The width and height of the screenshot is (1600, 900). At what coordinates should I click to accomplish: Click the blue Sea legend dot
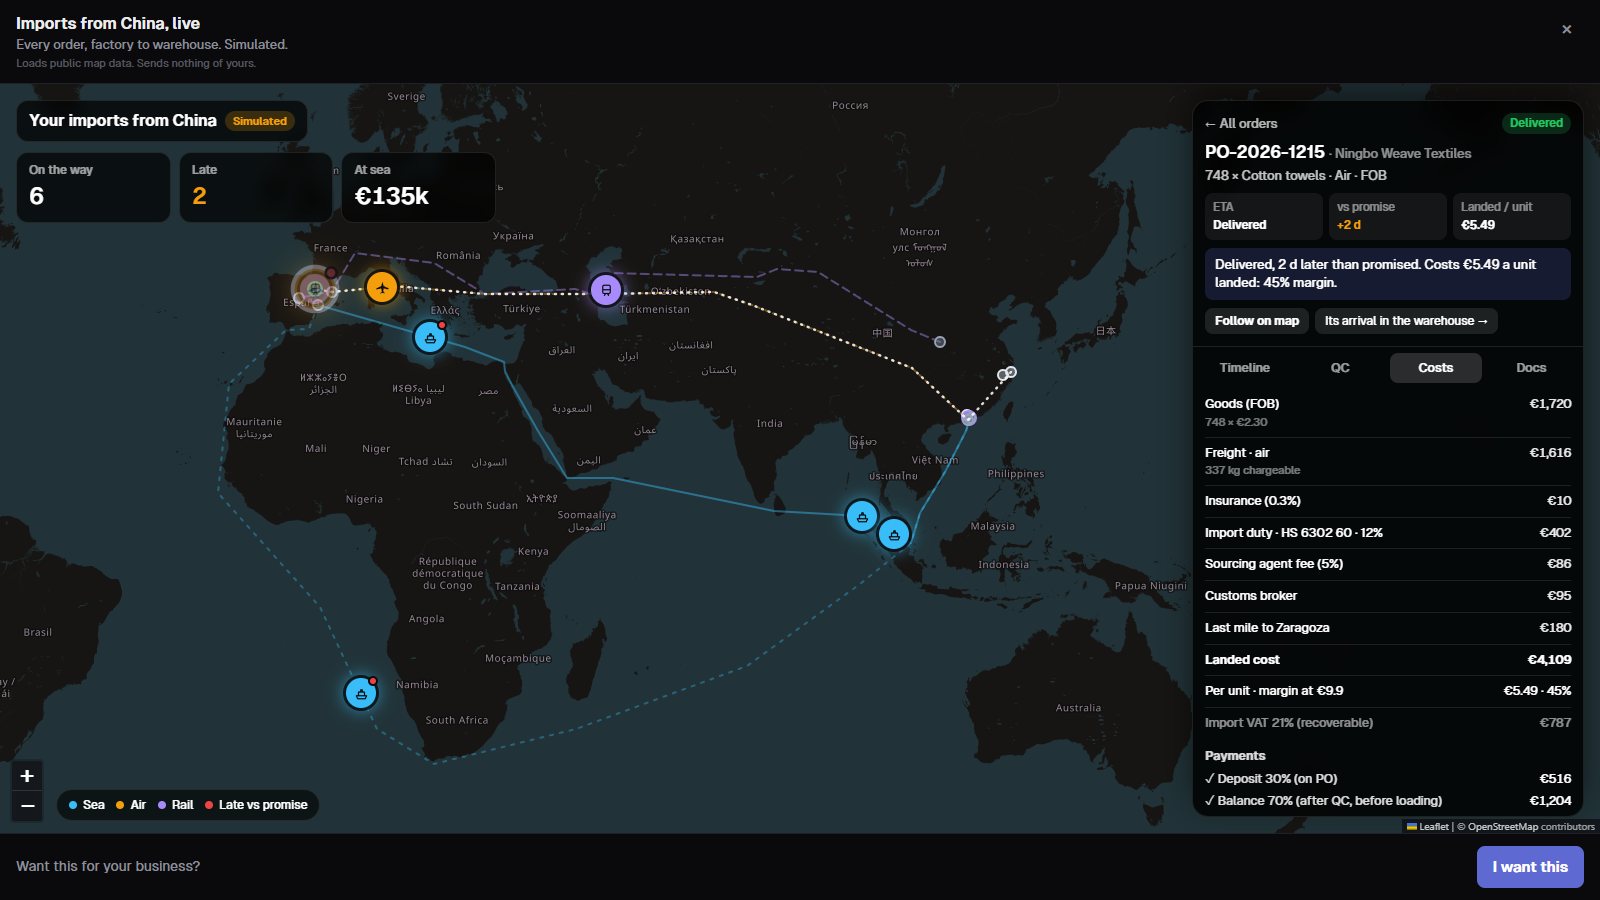73,805
